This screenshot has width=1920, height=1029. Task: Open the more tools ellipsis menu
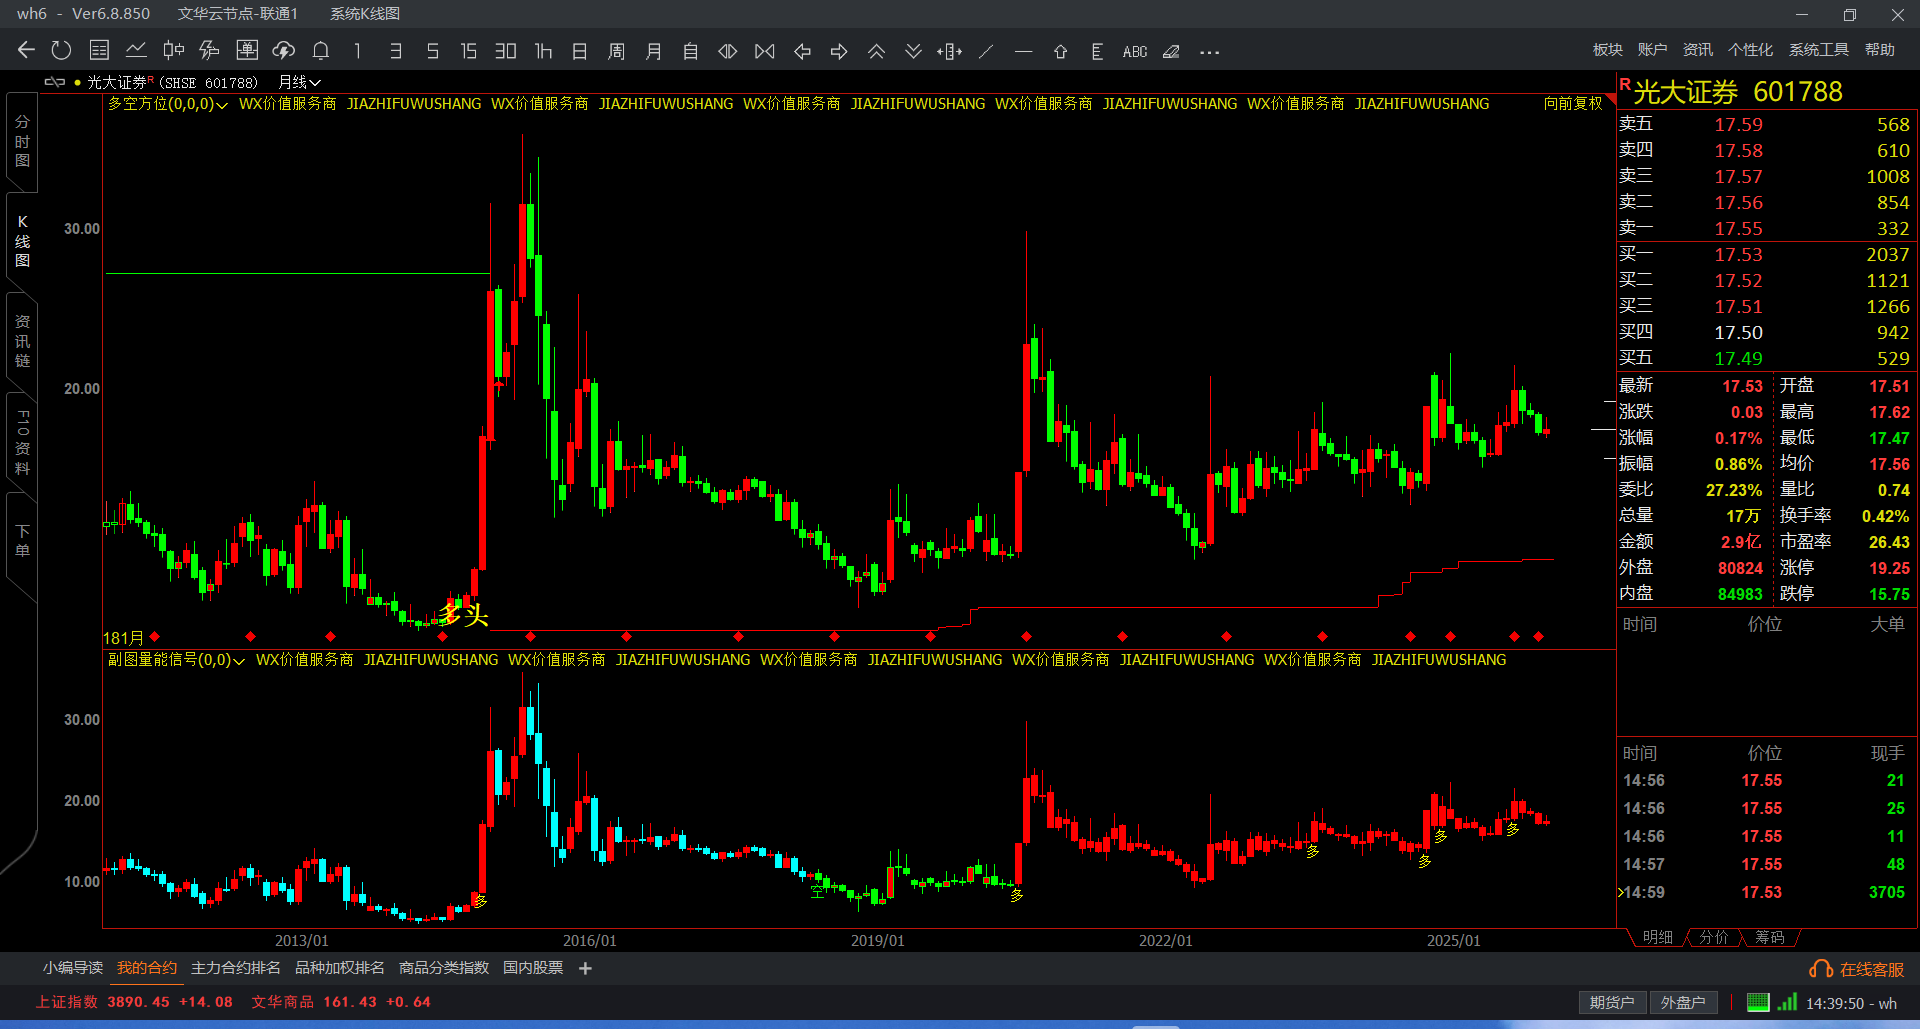click(x=1209, y=51)
